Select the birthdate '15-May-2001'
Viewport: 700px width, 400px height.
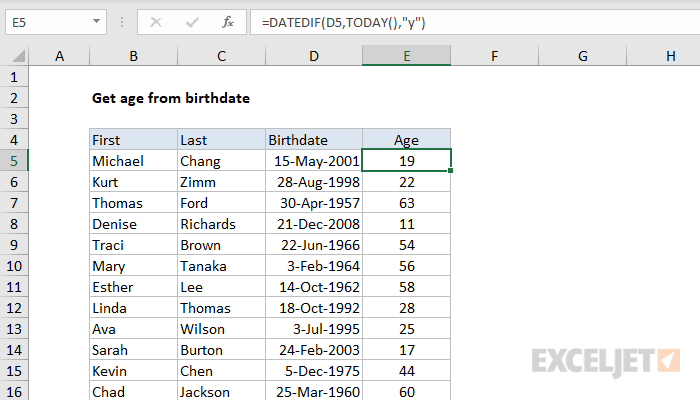click(314, 161)
